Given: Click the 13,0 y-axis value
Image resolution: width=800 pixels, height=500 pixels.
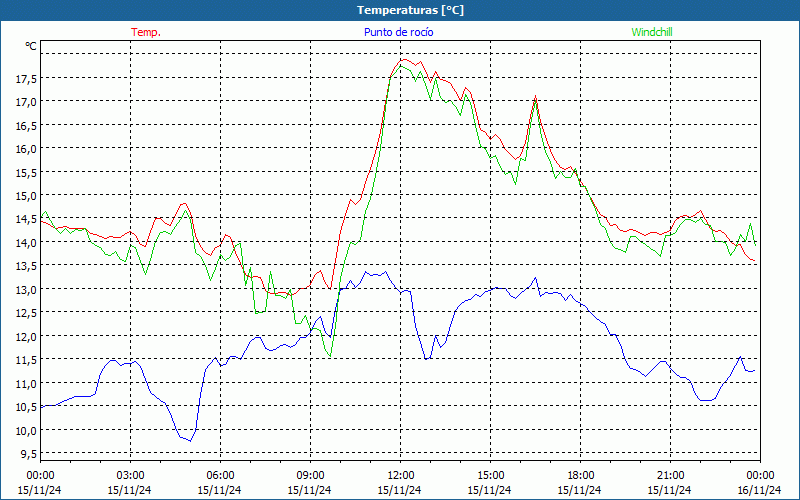Looking at the screenshot, I should 26,290.
